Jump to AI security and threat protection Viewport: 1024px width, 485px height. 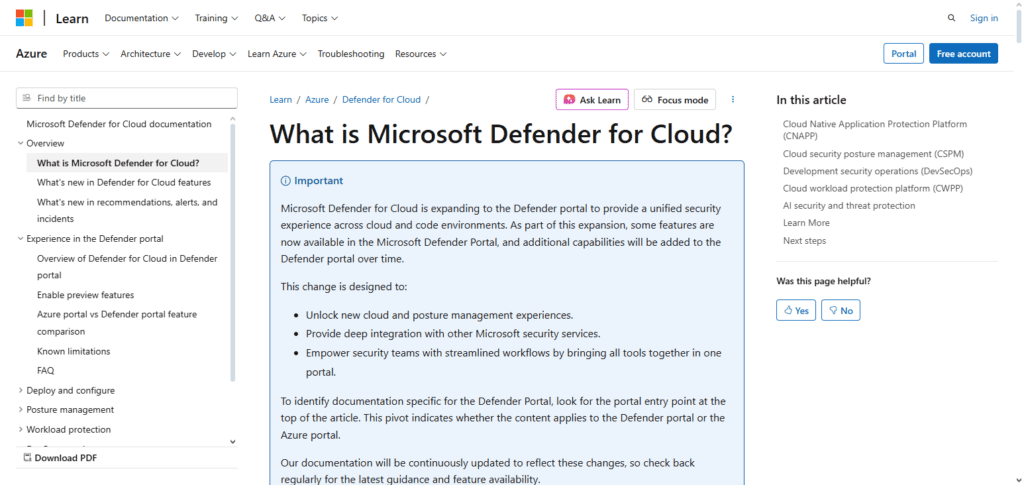(849, 206)
